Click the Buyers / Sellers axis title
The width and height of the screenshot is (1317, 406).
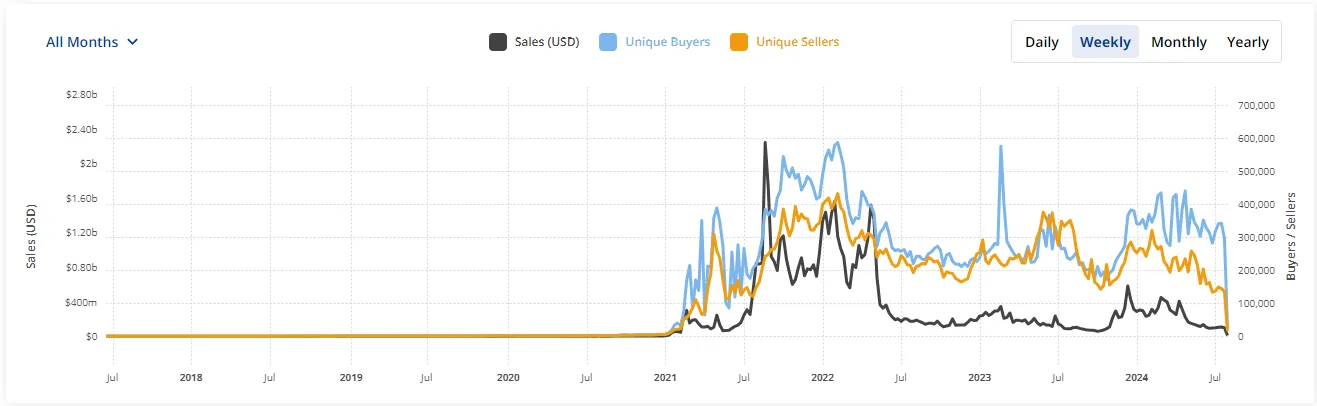(x=1291, y=234)
